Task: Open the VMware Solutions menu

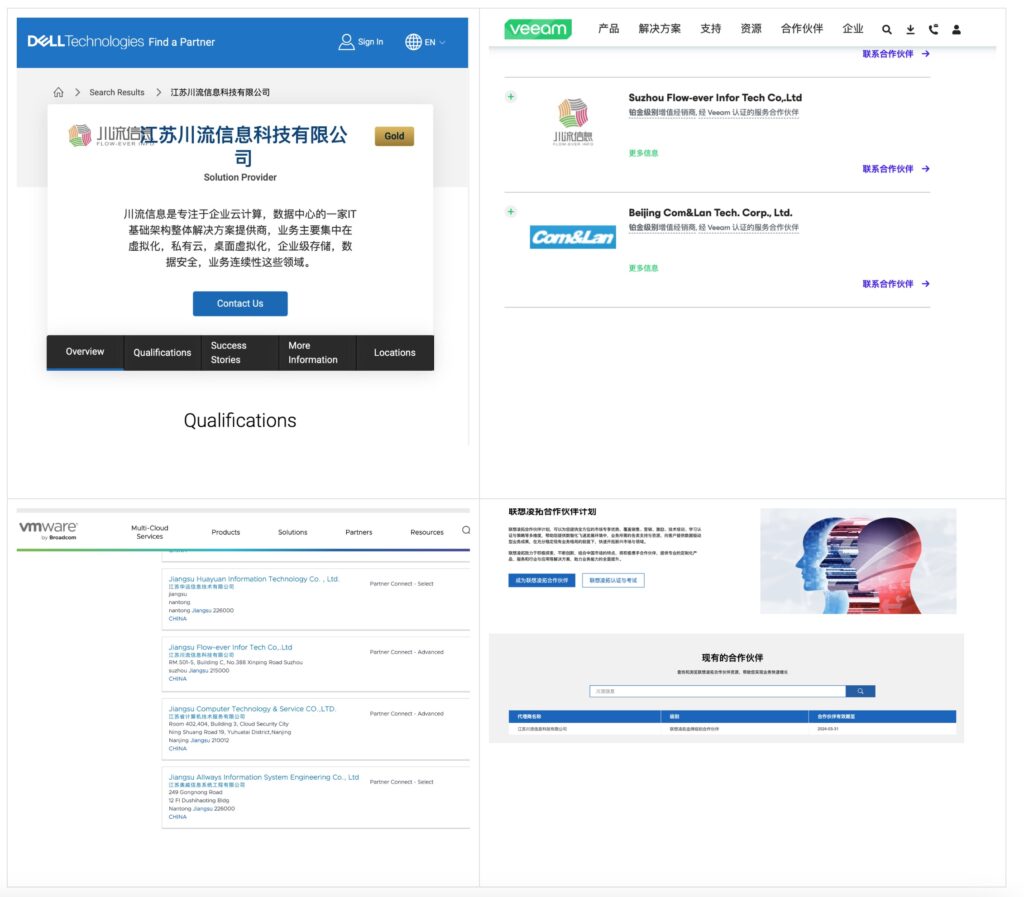Action: click(x=293, y=532)
